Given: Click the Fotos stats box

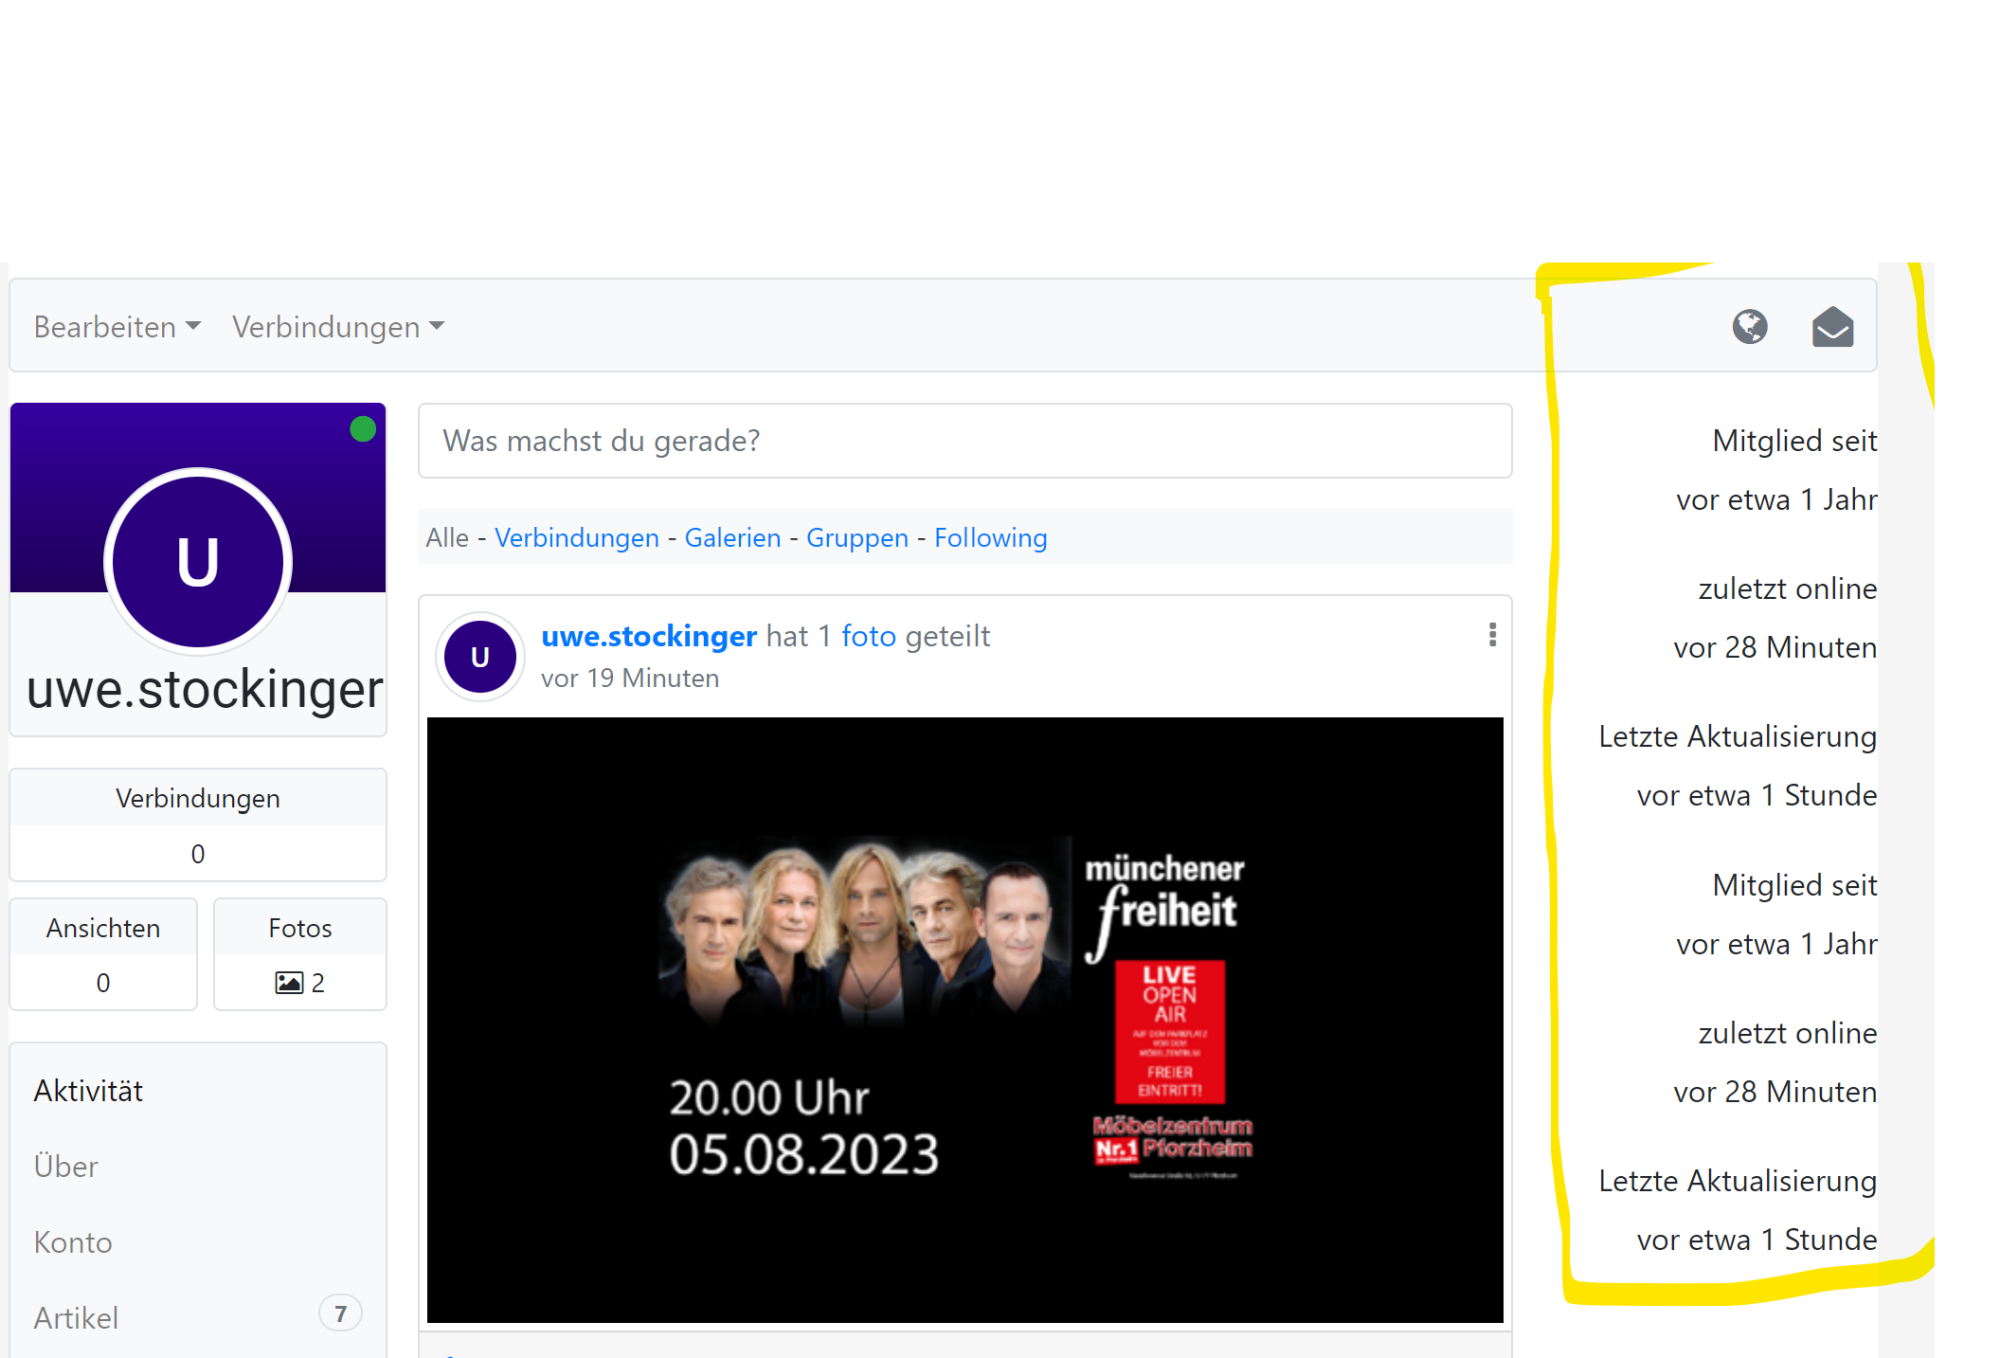Looking at the screenshot, I should click(x=300, y=954).
